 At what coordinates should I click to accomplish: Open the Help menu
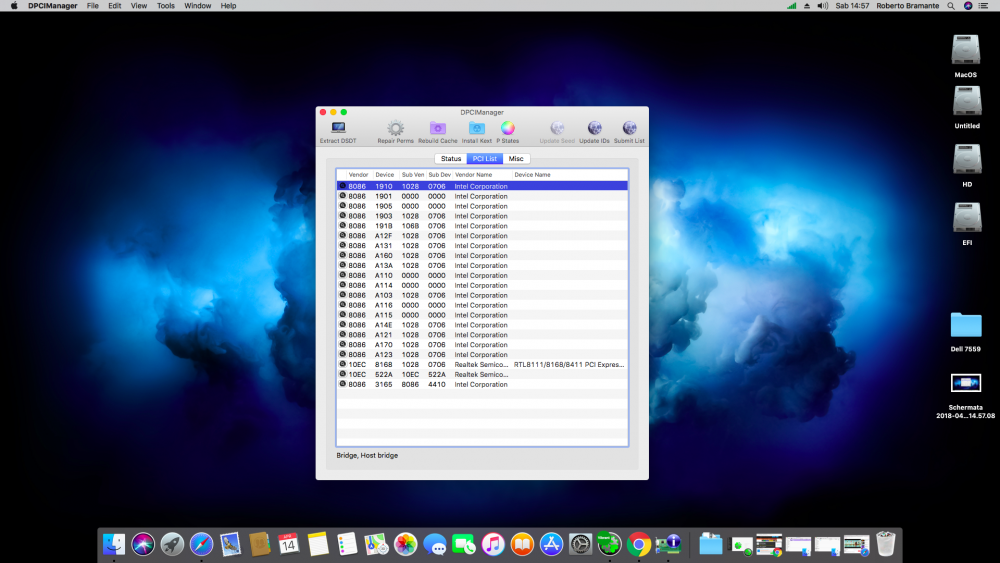[228, 6]
